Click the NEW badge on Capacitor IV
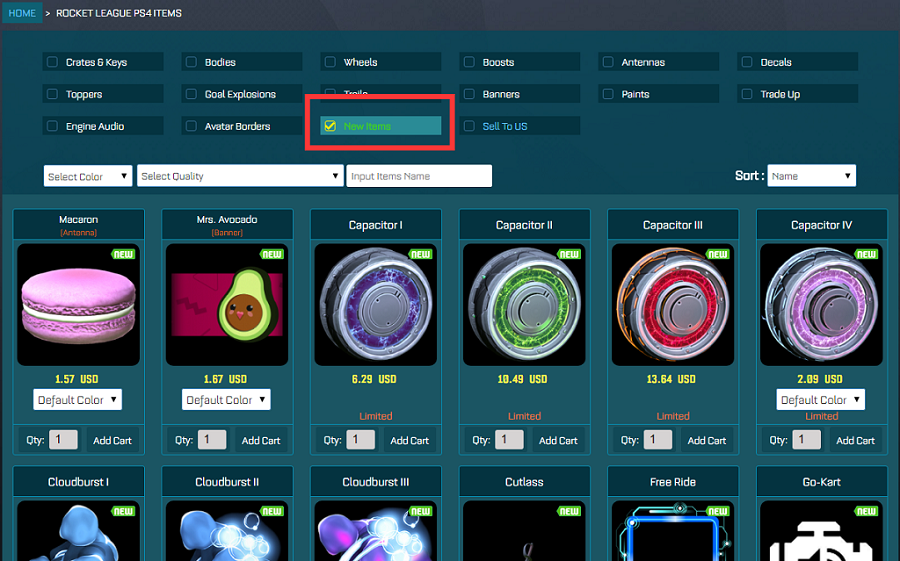This screenshot has height=561, width=900. pyautogui.click(x=866, y=254)
